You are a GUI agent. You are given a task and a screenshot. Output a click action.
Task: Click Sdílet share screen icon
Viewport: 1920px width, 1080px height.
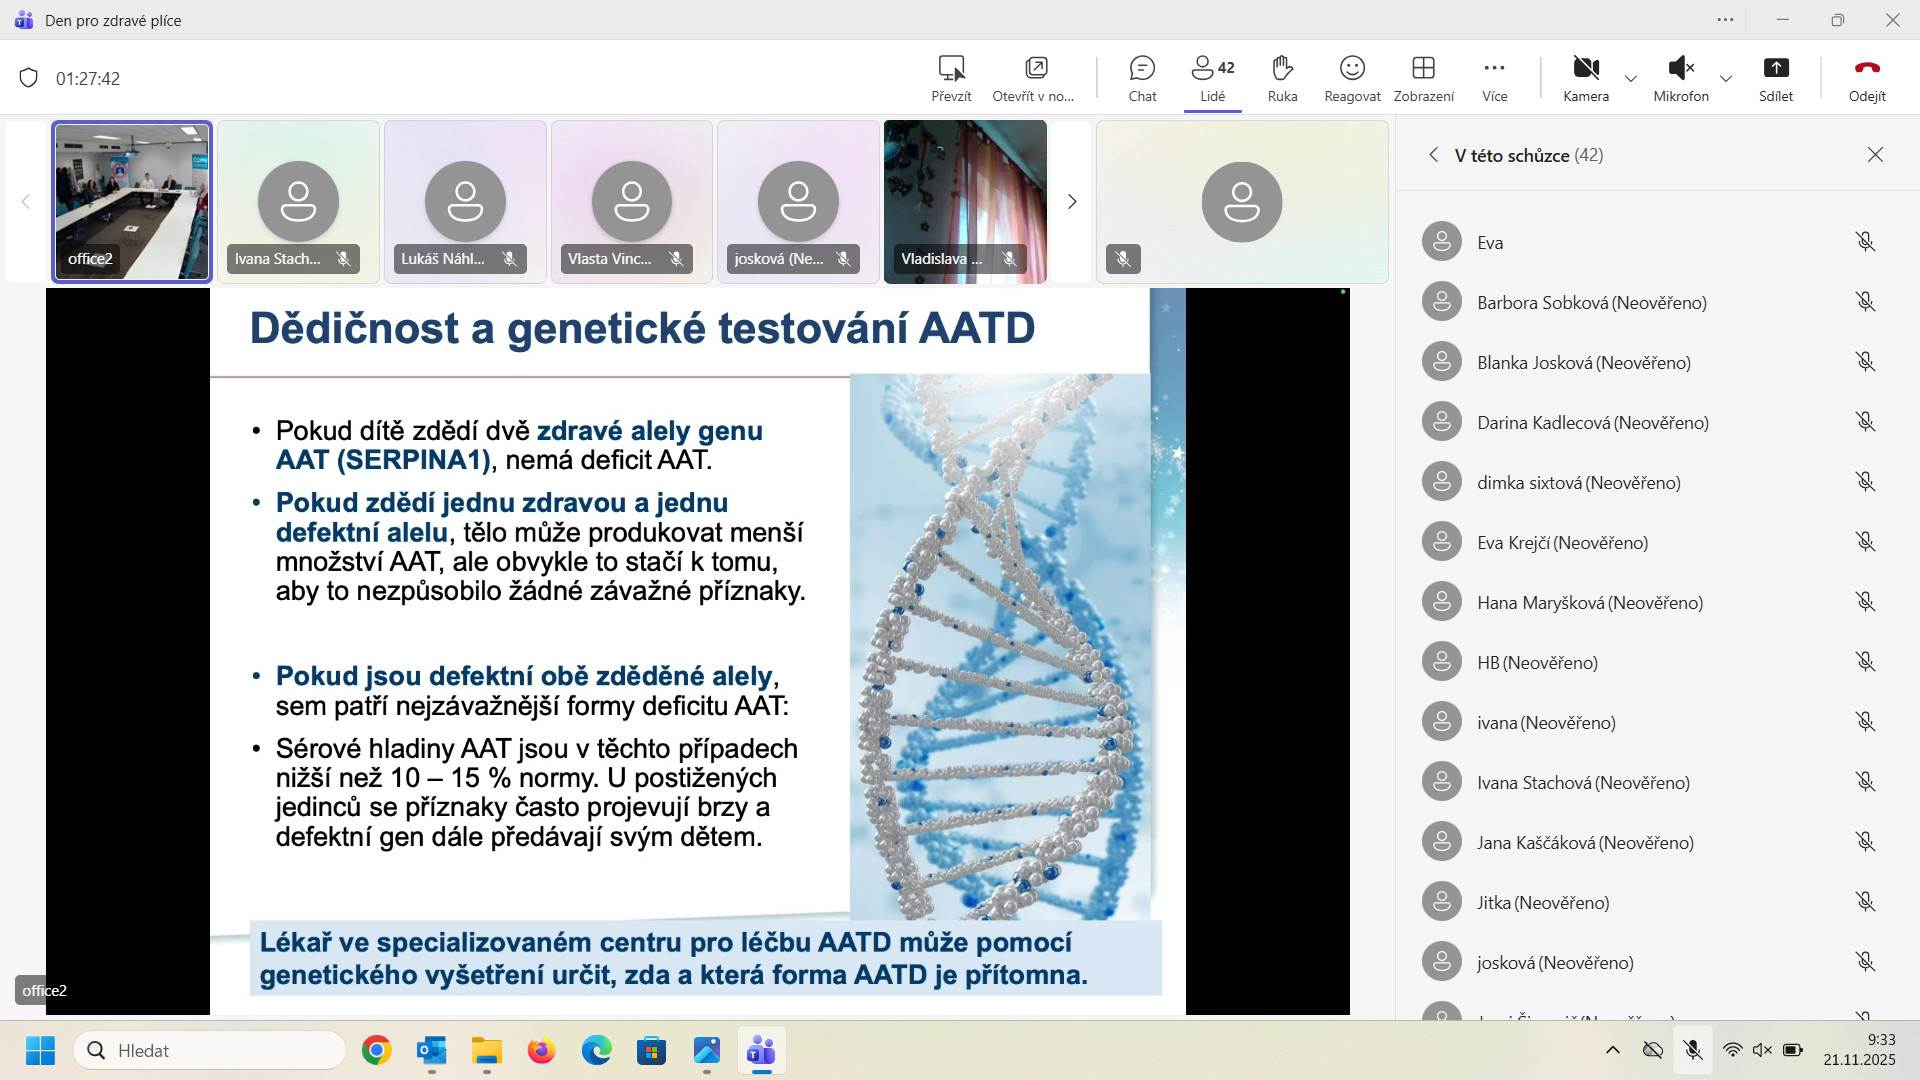coord(1776,69)
